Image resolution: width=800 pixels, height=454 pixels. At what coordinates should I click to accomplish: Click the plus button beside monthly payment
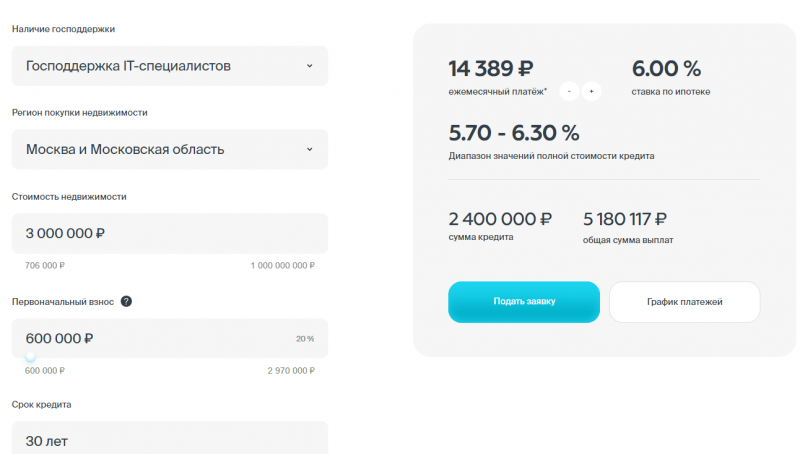tap(591, 91)
